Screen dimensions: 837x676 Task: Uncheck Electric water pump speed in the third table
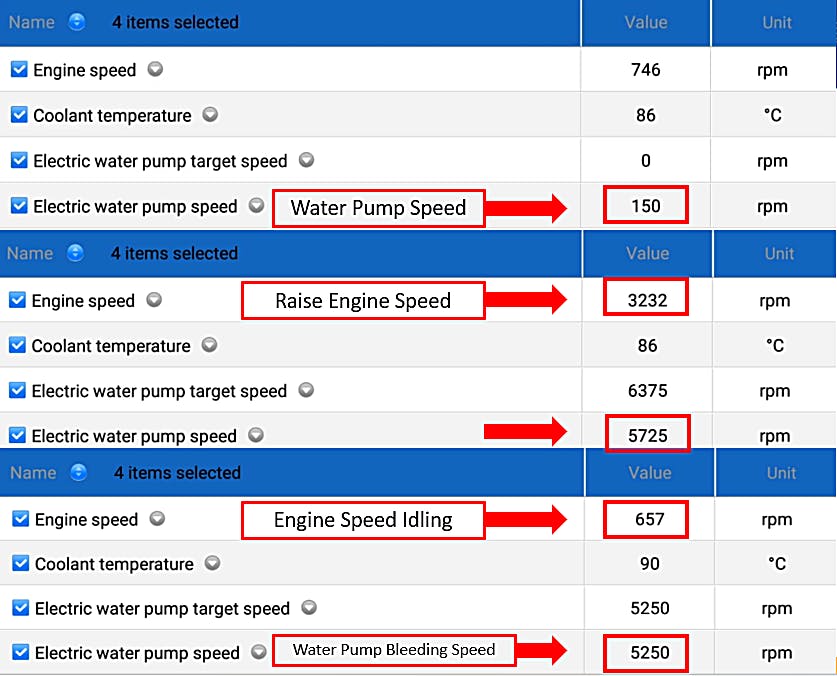pyautogui.click(x=18, y=652)
